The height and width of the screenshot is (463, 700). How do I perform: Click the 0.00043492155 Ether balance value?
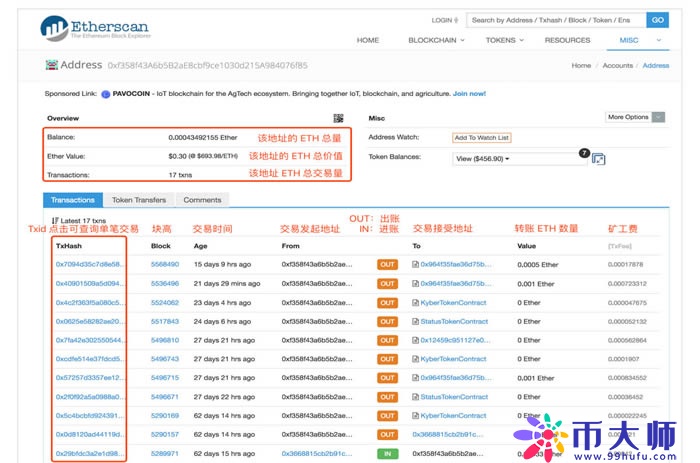pos(203,138)
